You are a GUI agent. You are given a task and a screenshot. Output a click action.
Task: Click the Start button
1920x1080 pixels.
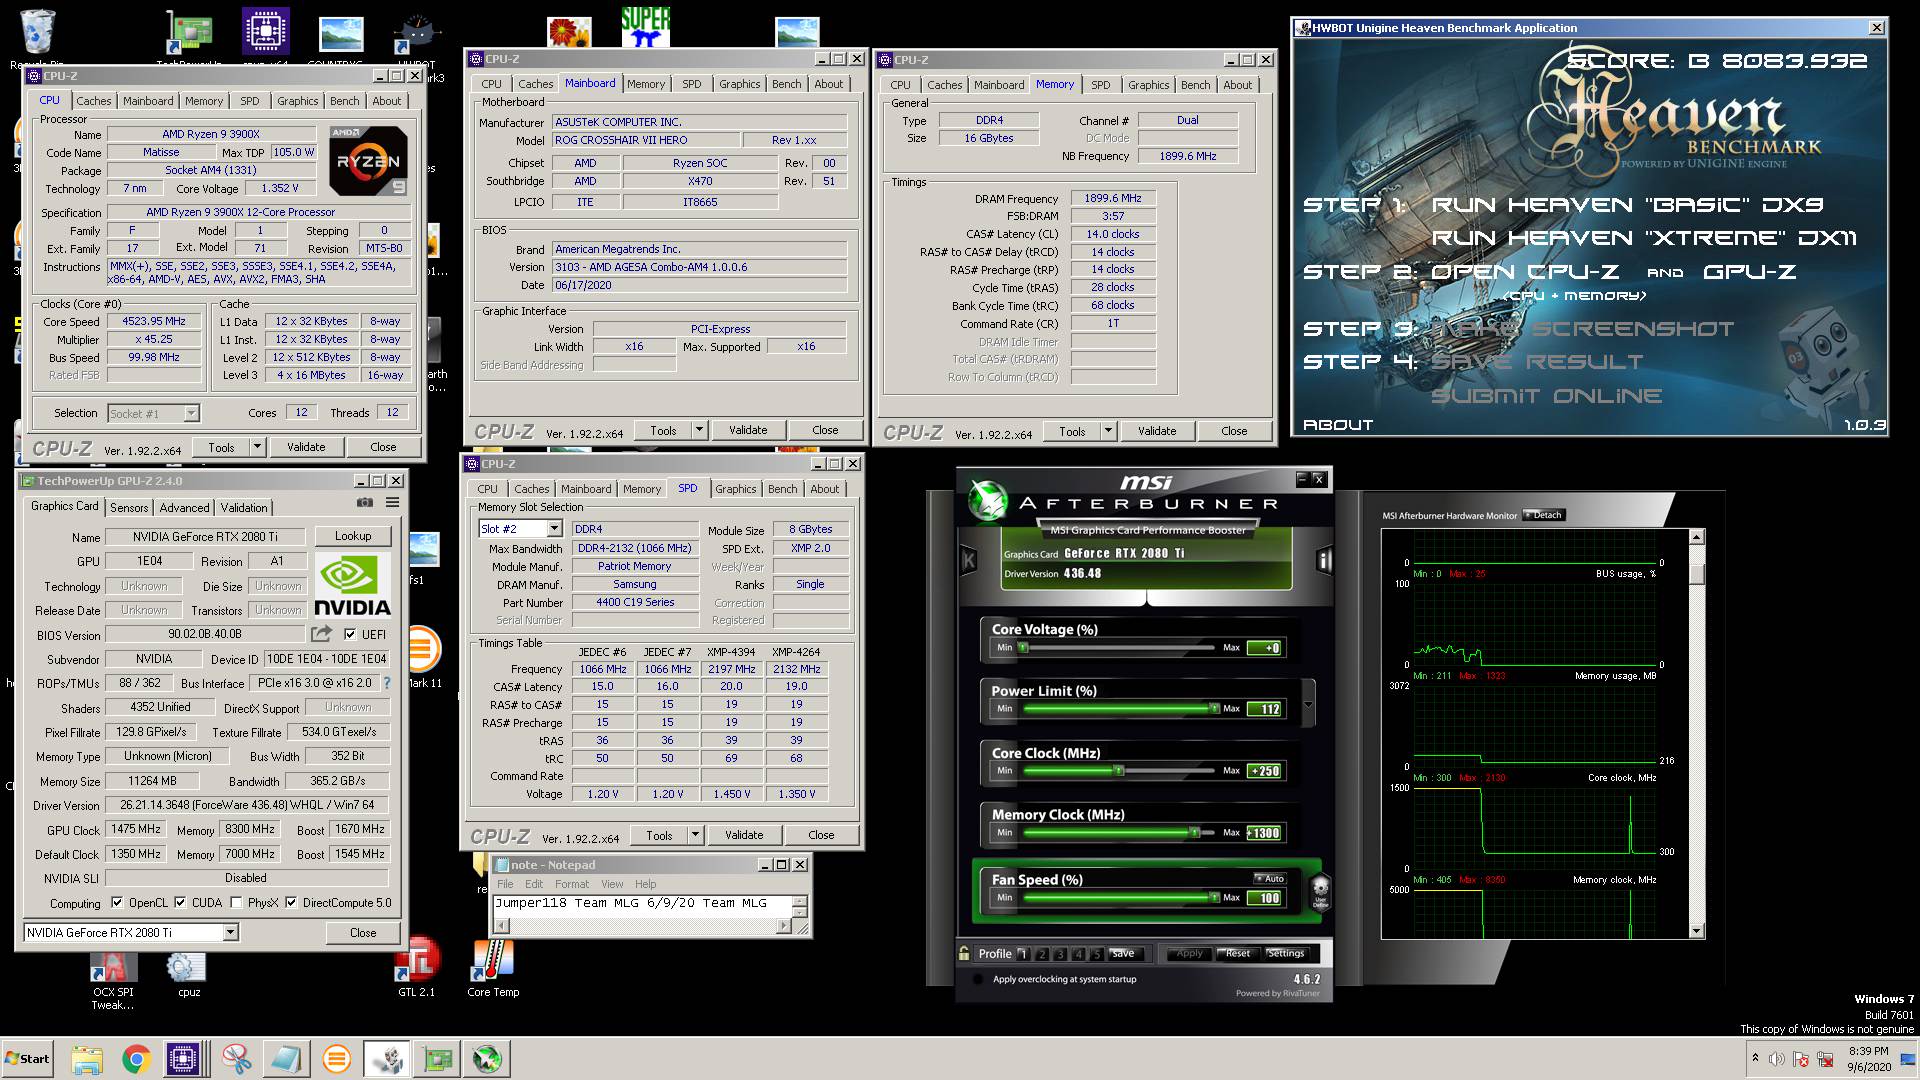tap(27, 1059)
